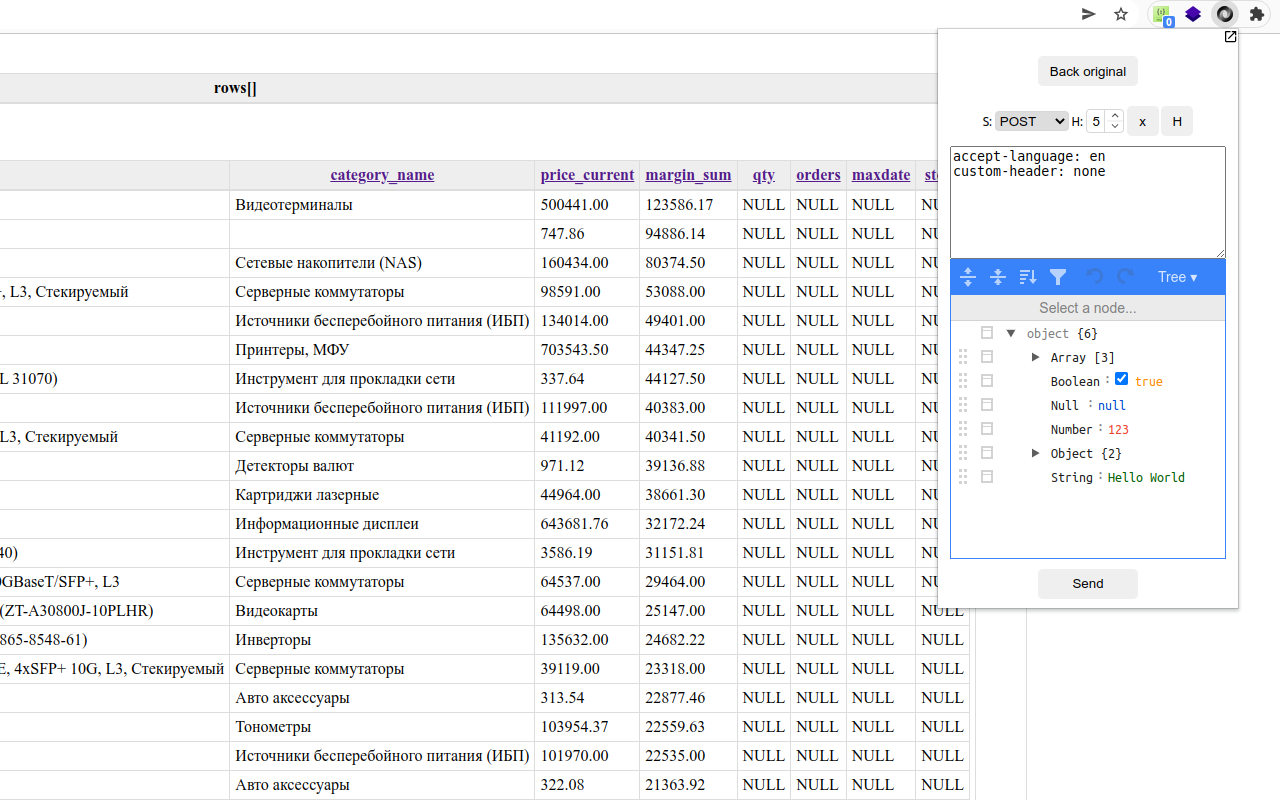Grab the drag handle of the Number row
The width and height of the screenshot is (1280, 800).
[x=963, y=429]
